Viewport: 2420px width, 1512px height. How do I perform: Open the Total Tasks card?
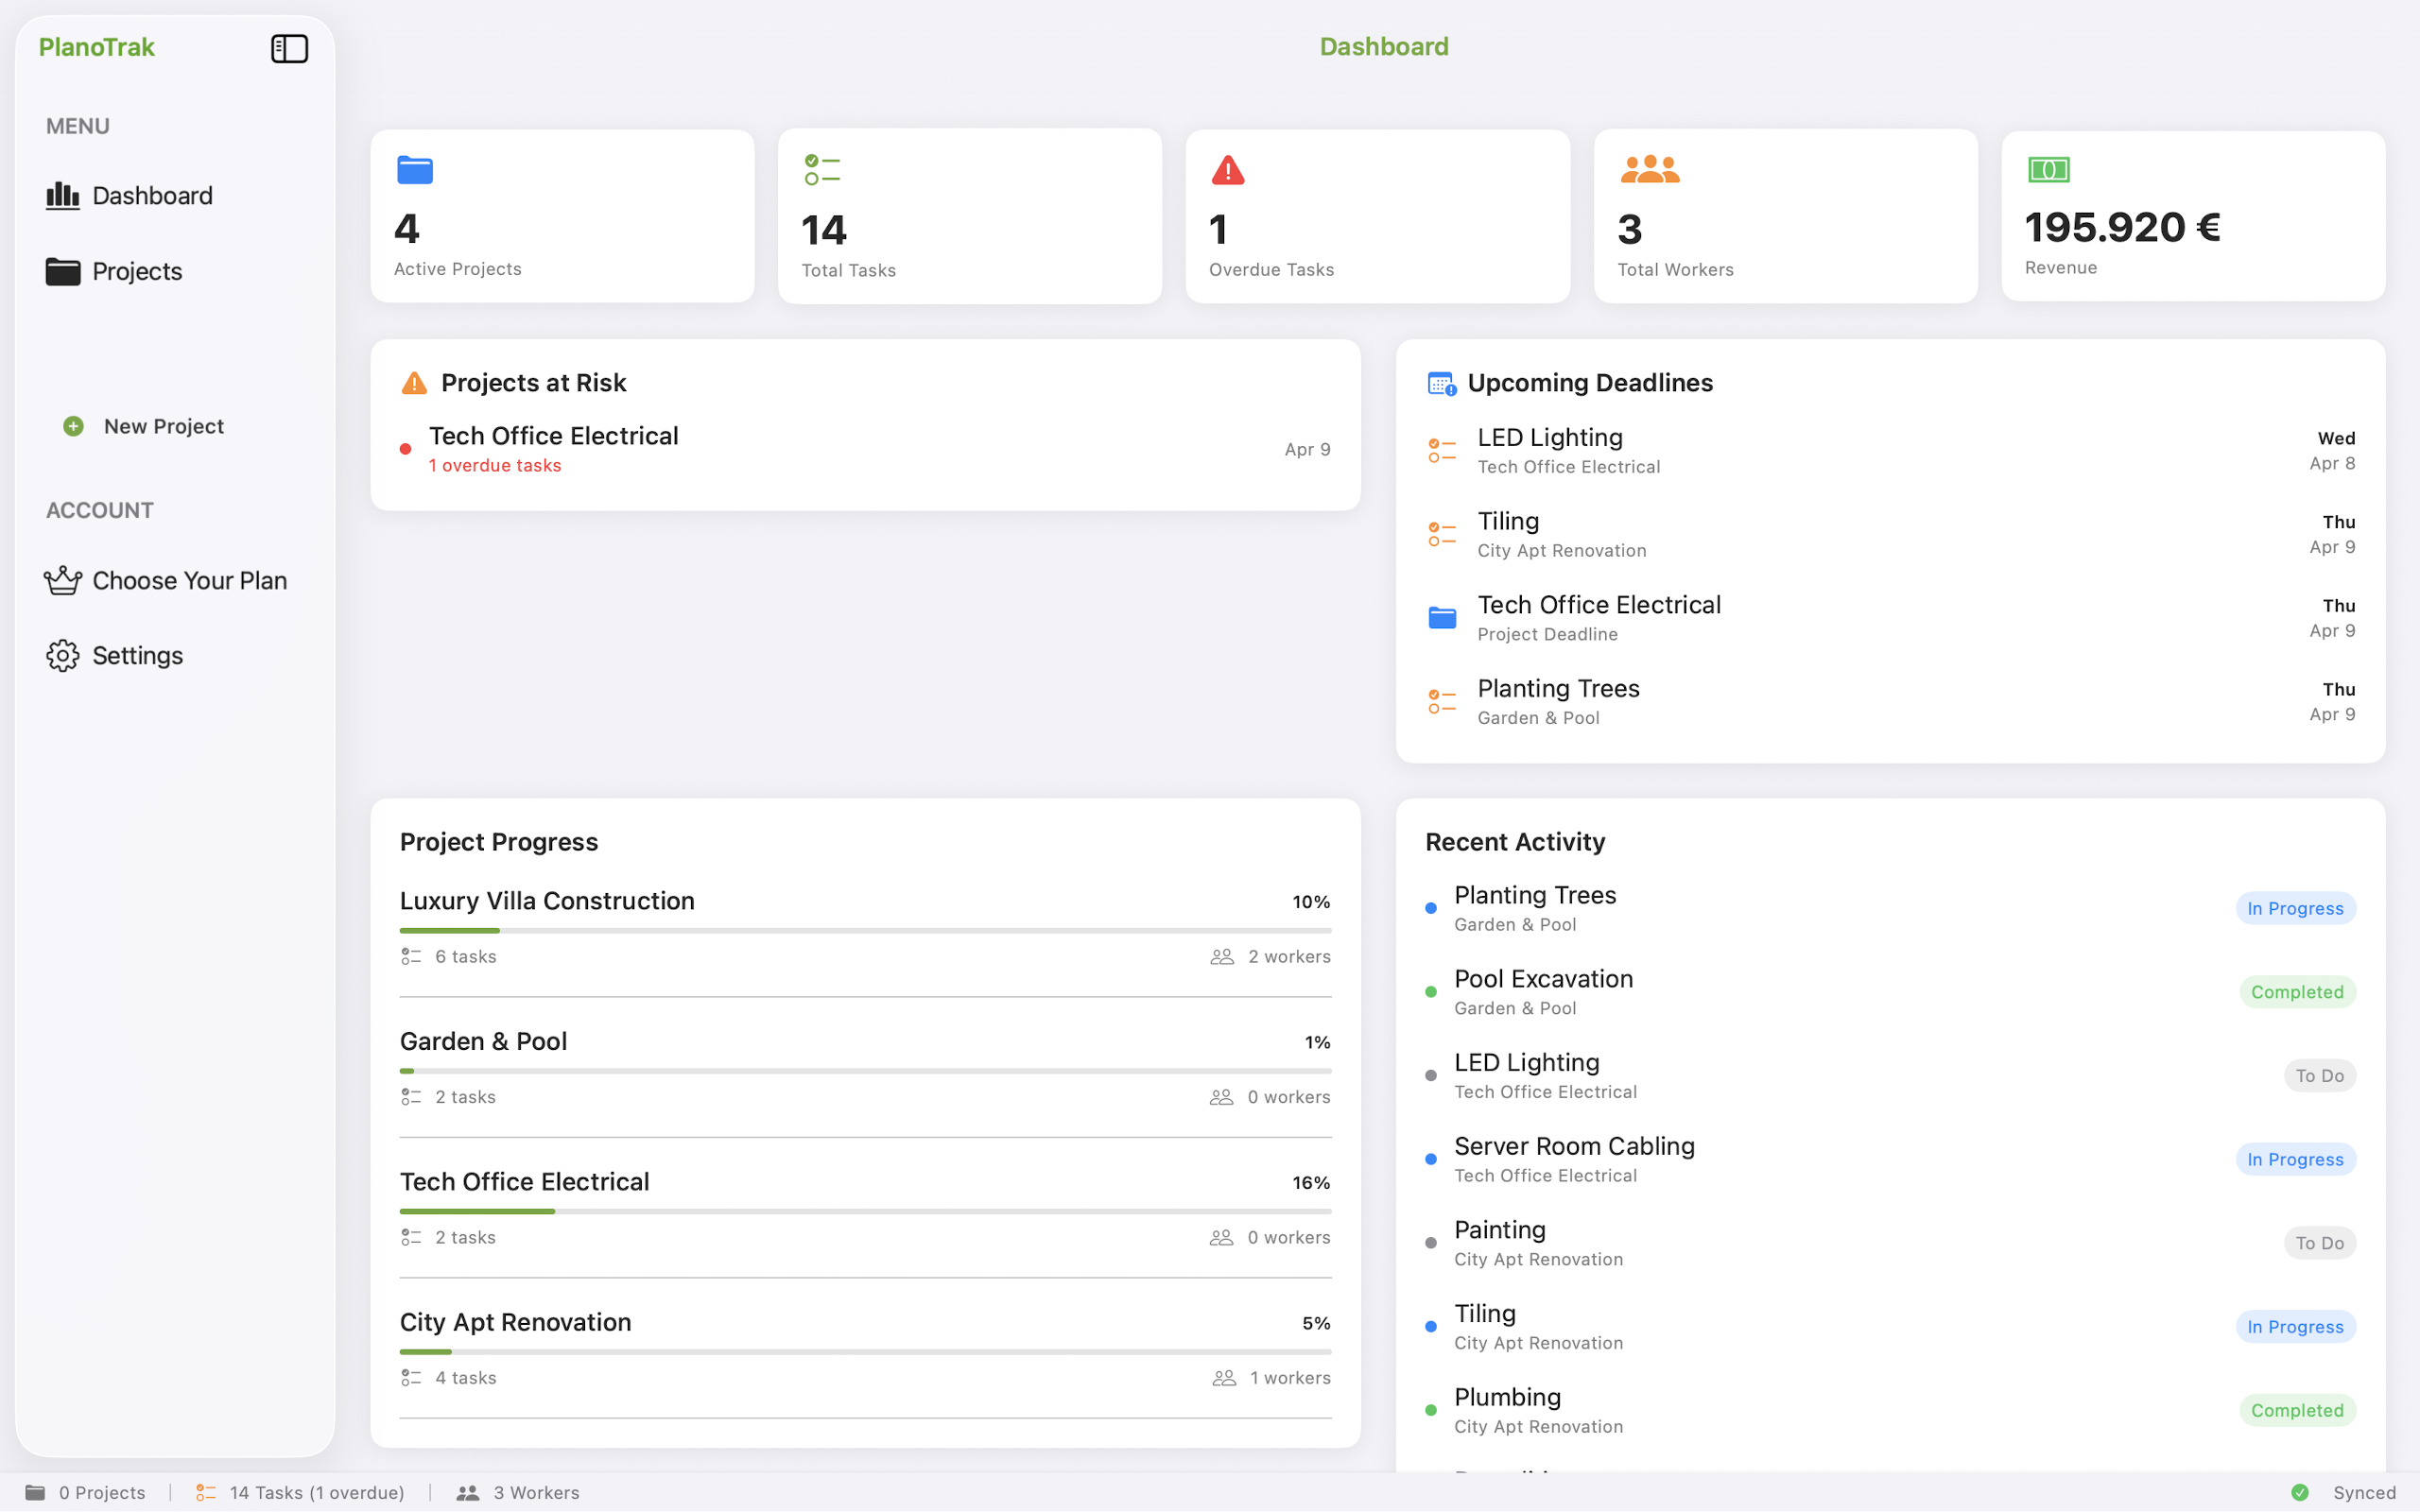click(x=969, y=216)
